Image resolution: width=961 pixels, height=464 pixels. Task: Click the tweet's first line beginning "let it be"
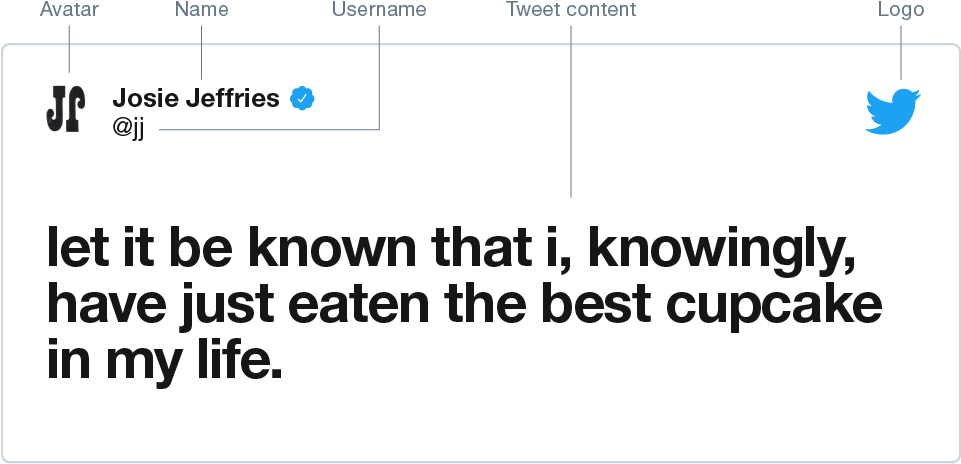[x=451, y=249]
